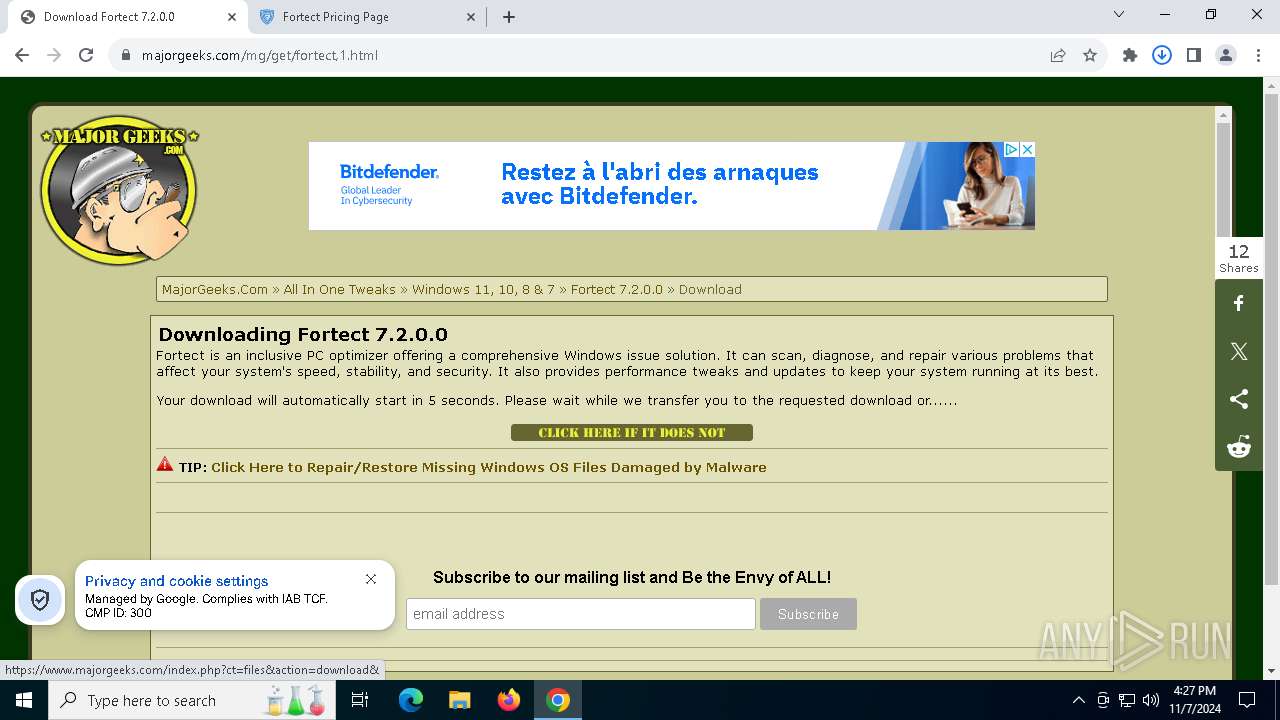Open All In One Tweaks breadcrumb

(x=339, y=289)
